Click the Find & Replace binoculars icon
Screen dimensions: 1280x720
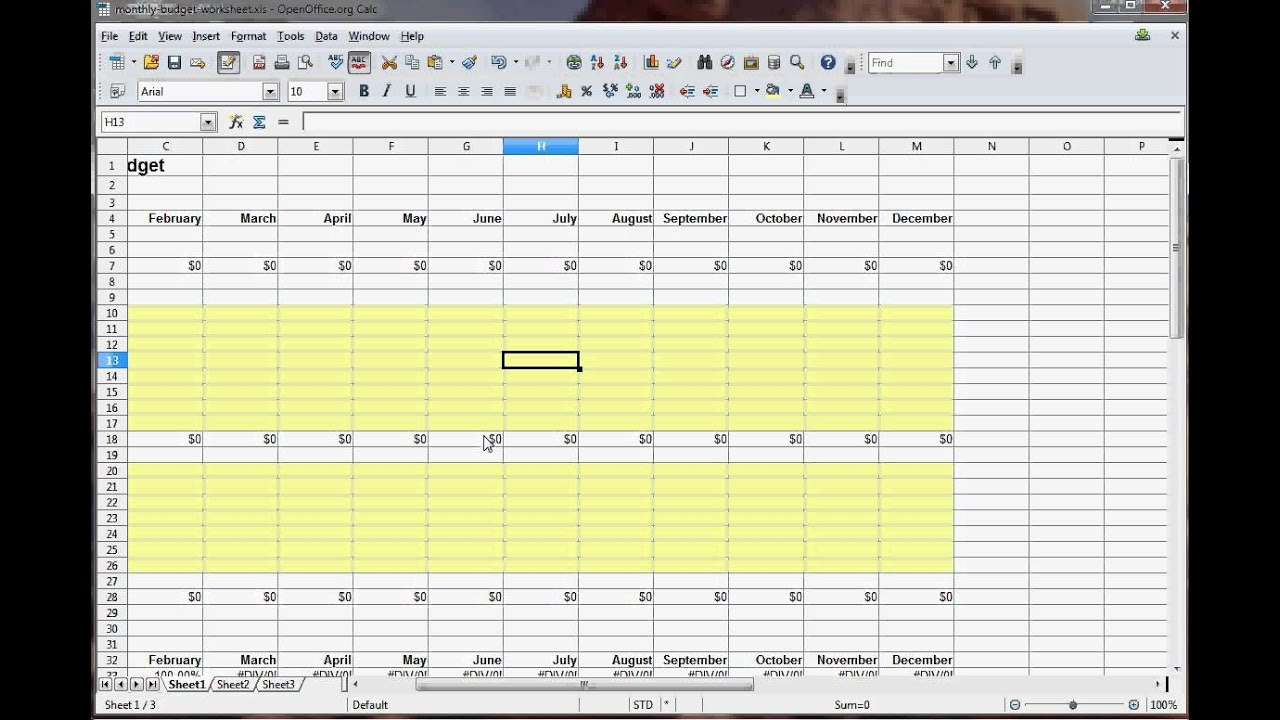(x=704, y=61)
